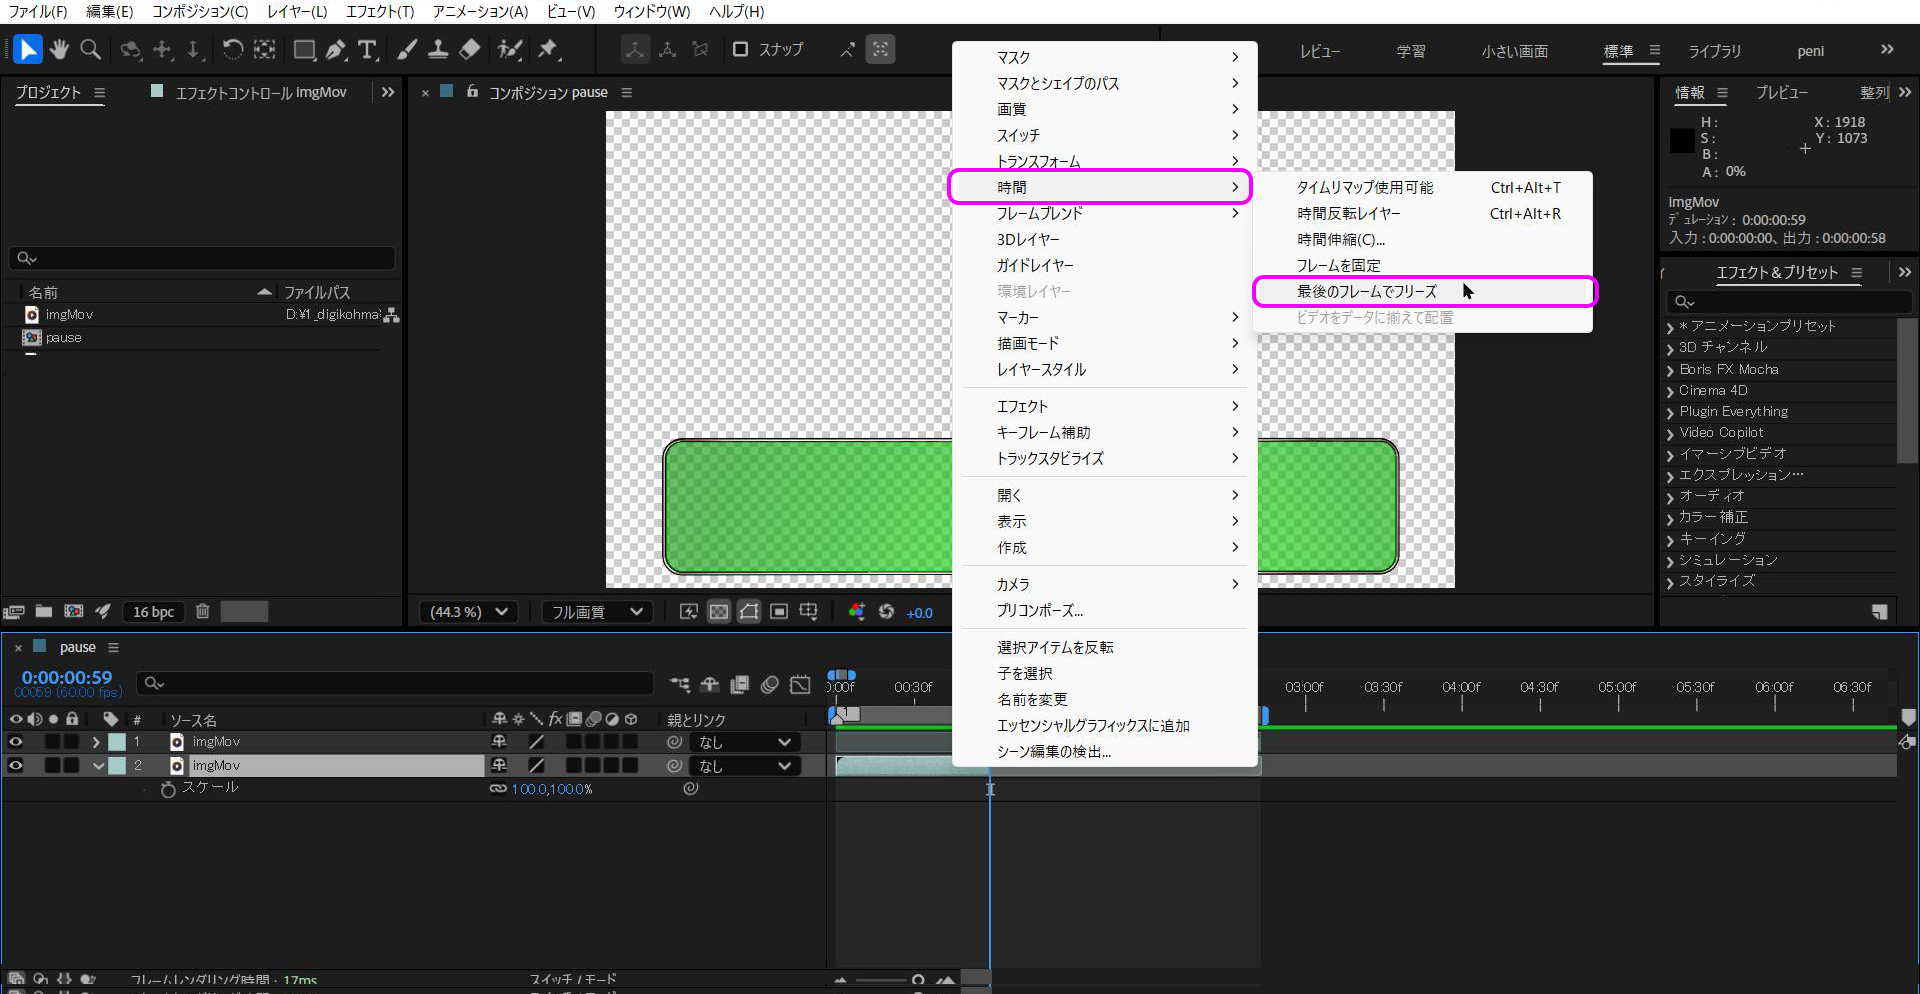1920x994 pixels.
Task: Open the 44.3% magnification dropdown
Action: point(468,612)
